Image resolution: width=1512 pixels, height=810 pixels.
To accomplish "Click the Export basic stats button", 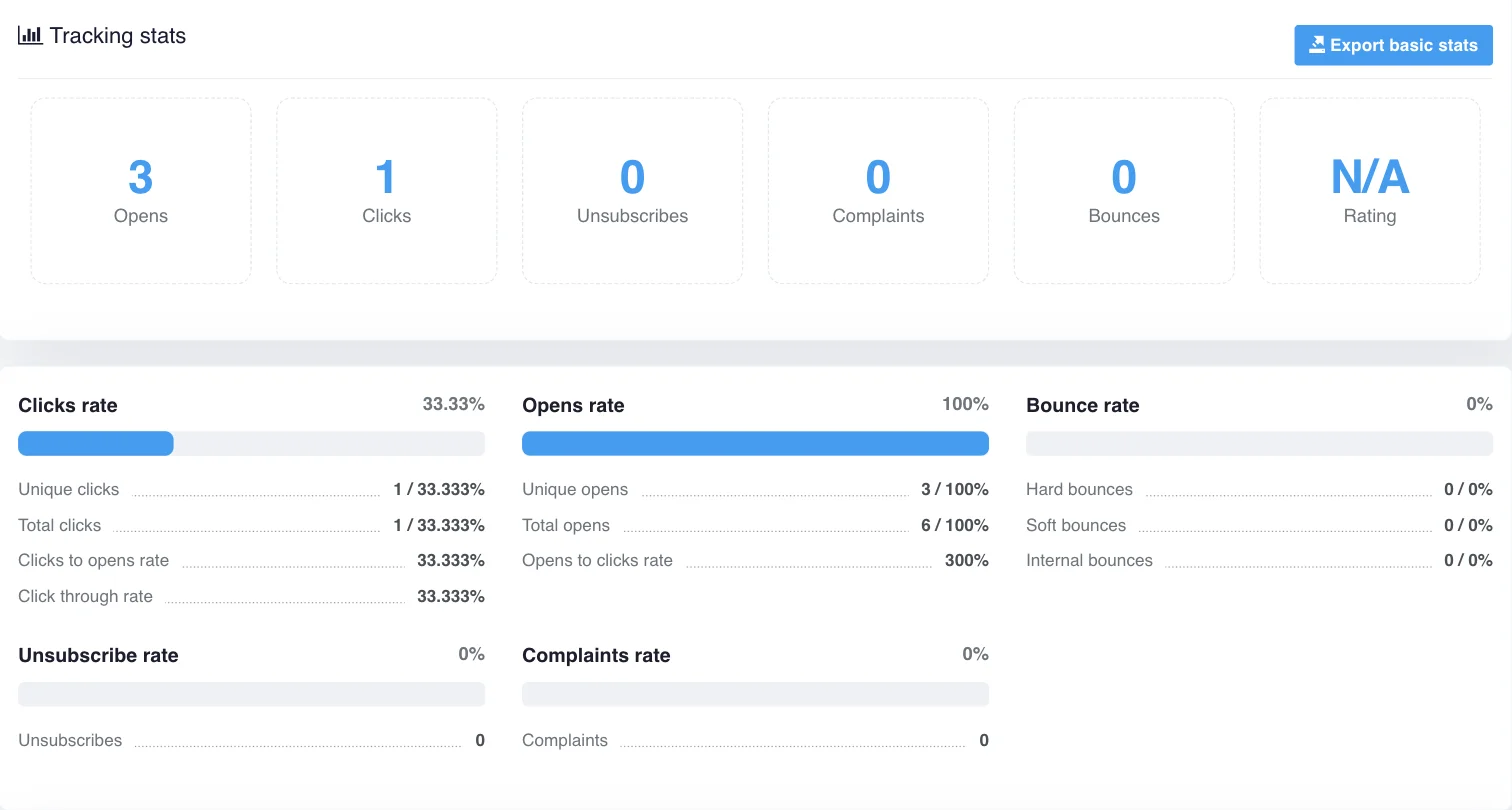I will pyautogui.click(x=1393, y=45).
